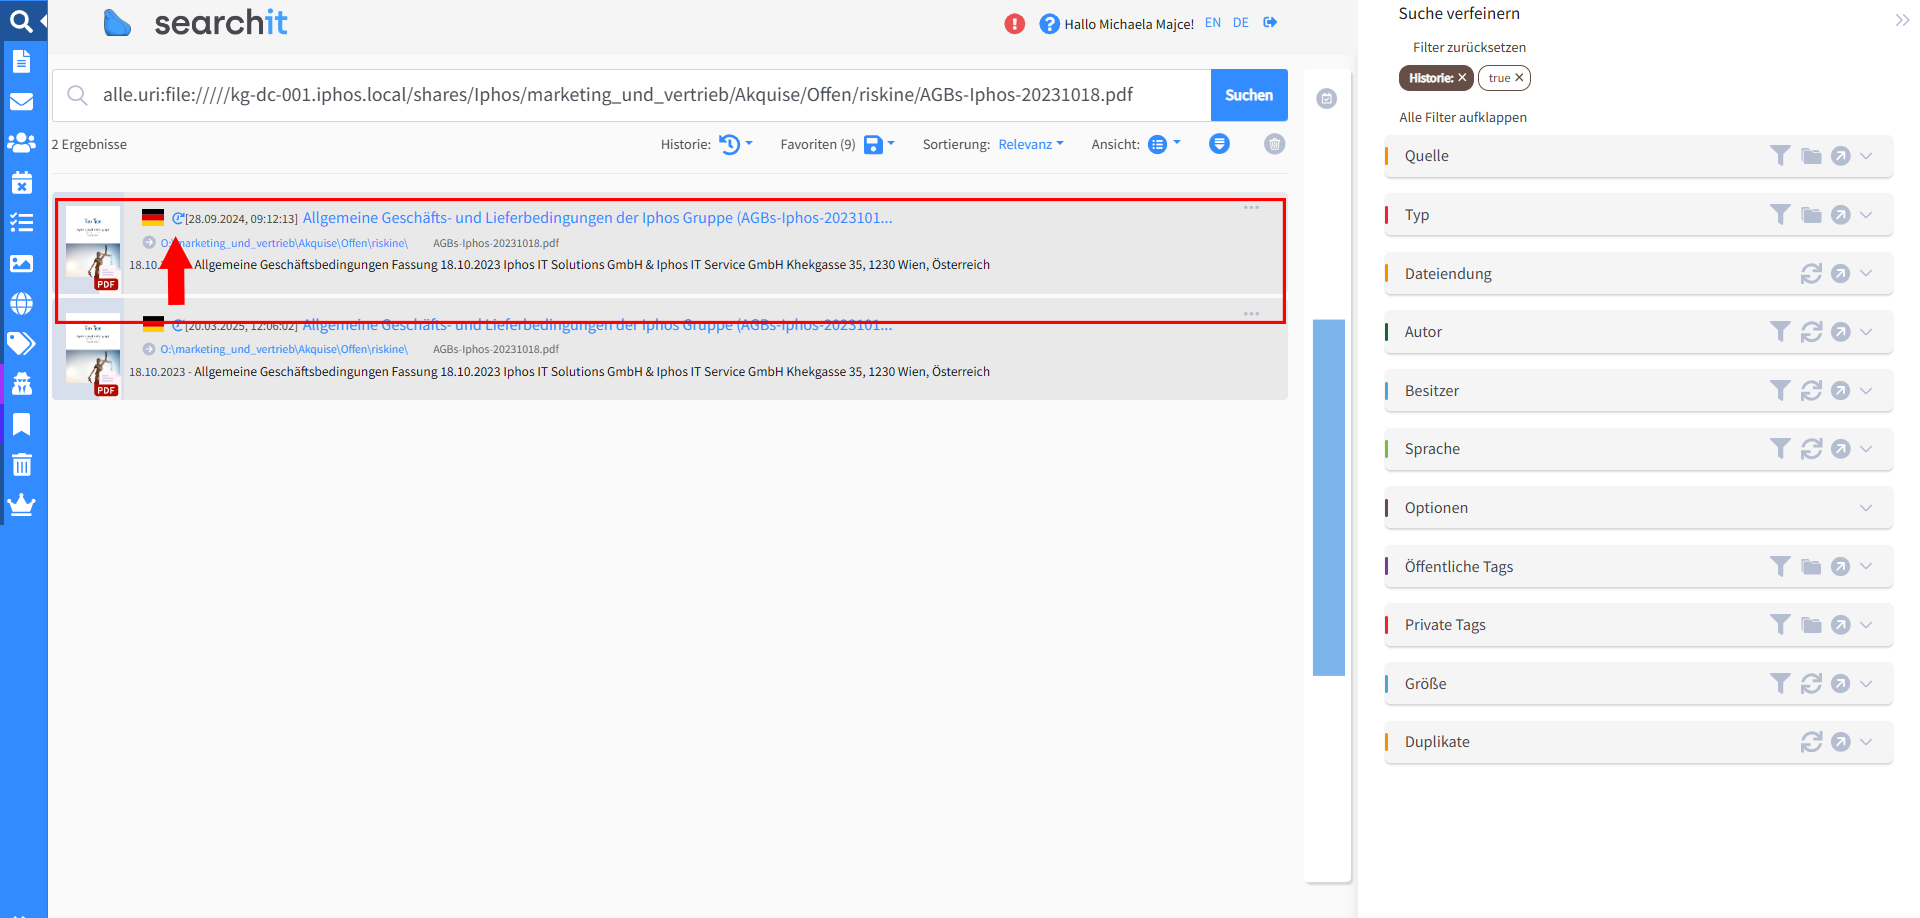Expand the Öffentliche Tags filter section
The height and width of the screenshot is (918, 1920).
[1866, 566]
